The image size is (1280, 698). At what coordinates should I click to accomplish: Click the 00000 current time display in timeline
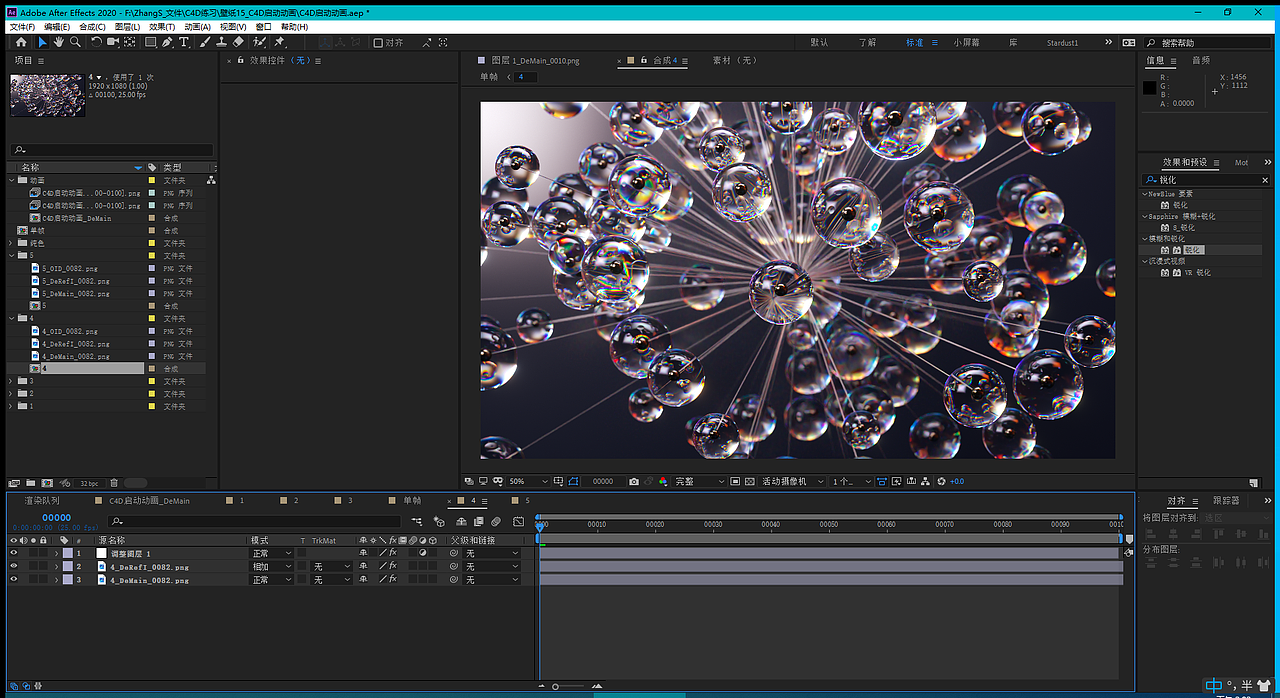click(56, 518)
